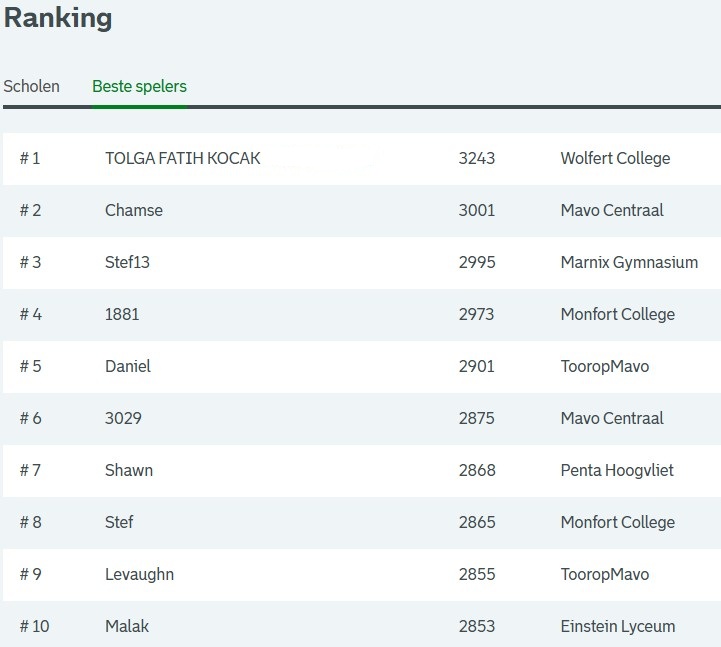Screen dimensions: 721x647
Task: Select Marnix Gymnasium school entry
Action: tap(628, 262)
